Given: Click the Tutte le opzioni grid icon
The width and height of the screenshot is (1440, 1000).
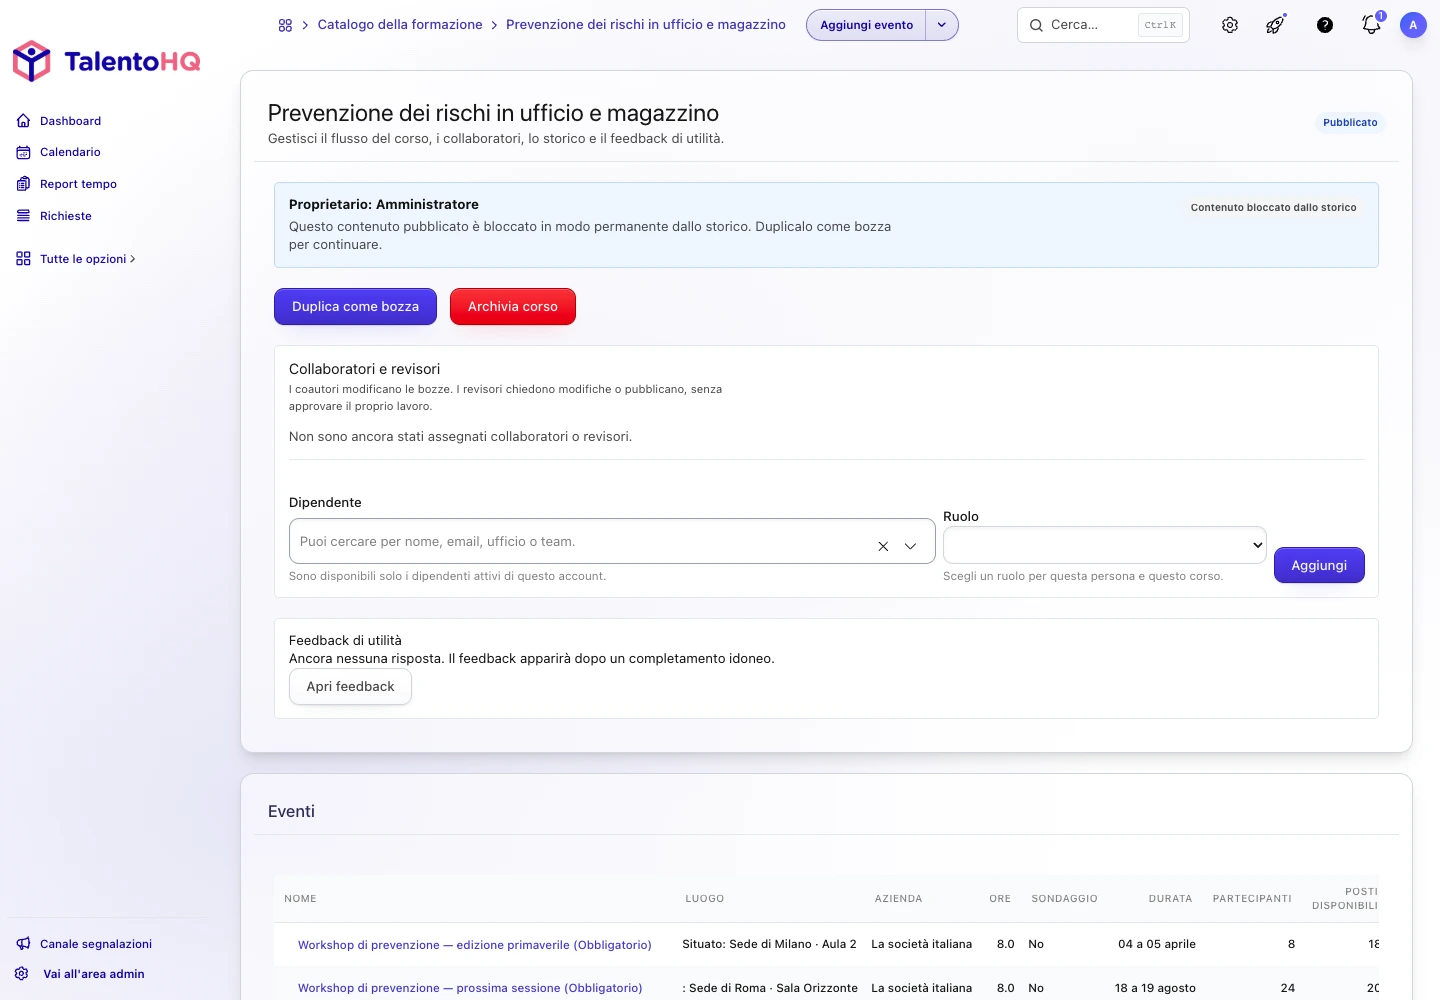Looking at the screenshot, I should (x=23, y=259).
